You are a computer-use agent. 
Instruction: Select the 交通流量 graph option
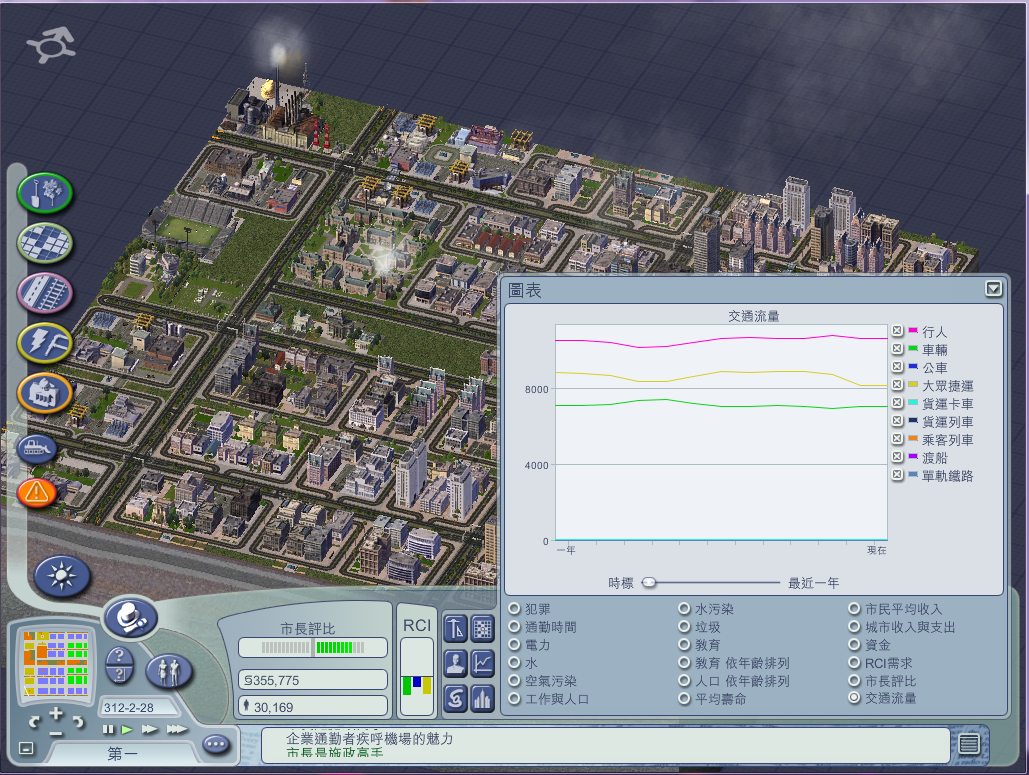[854, 698]
